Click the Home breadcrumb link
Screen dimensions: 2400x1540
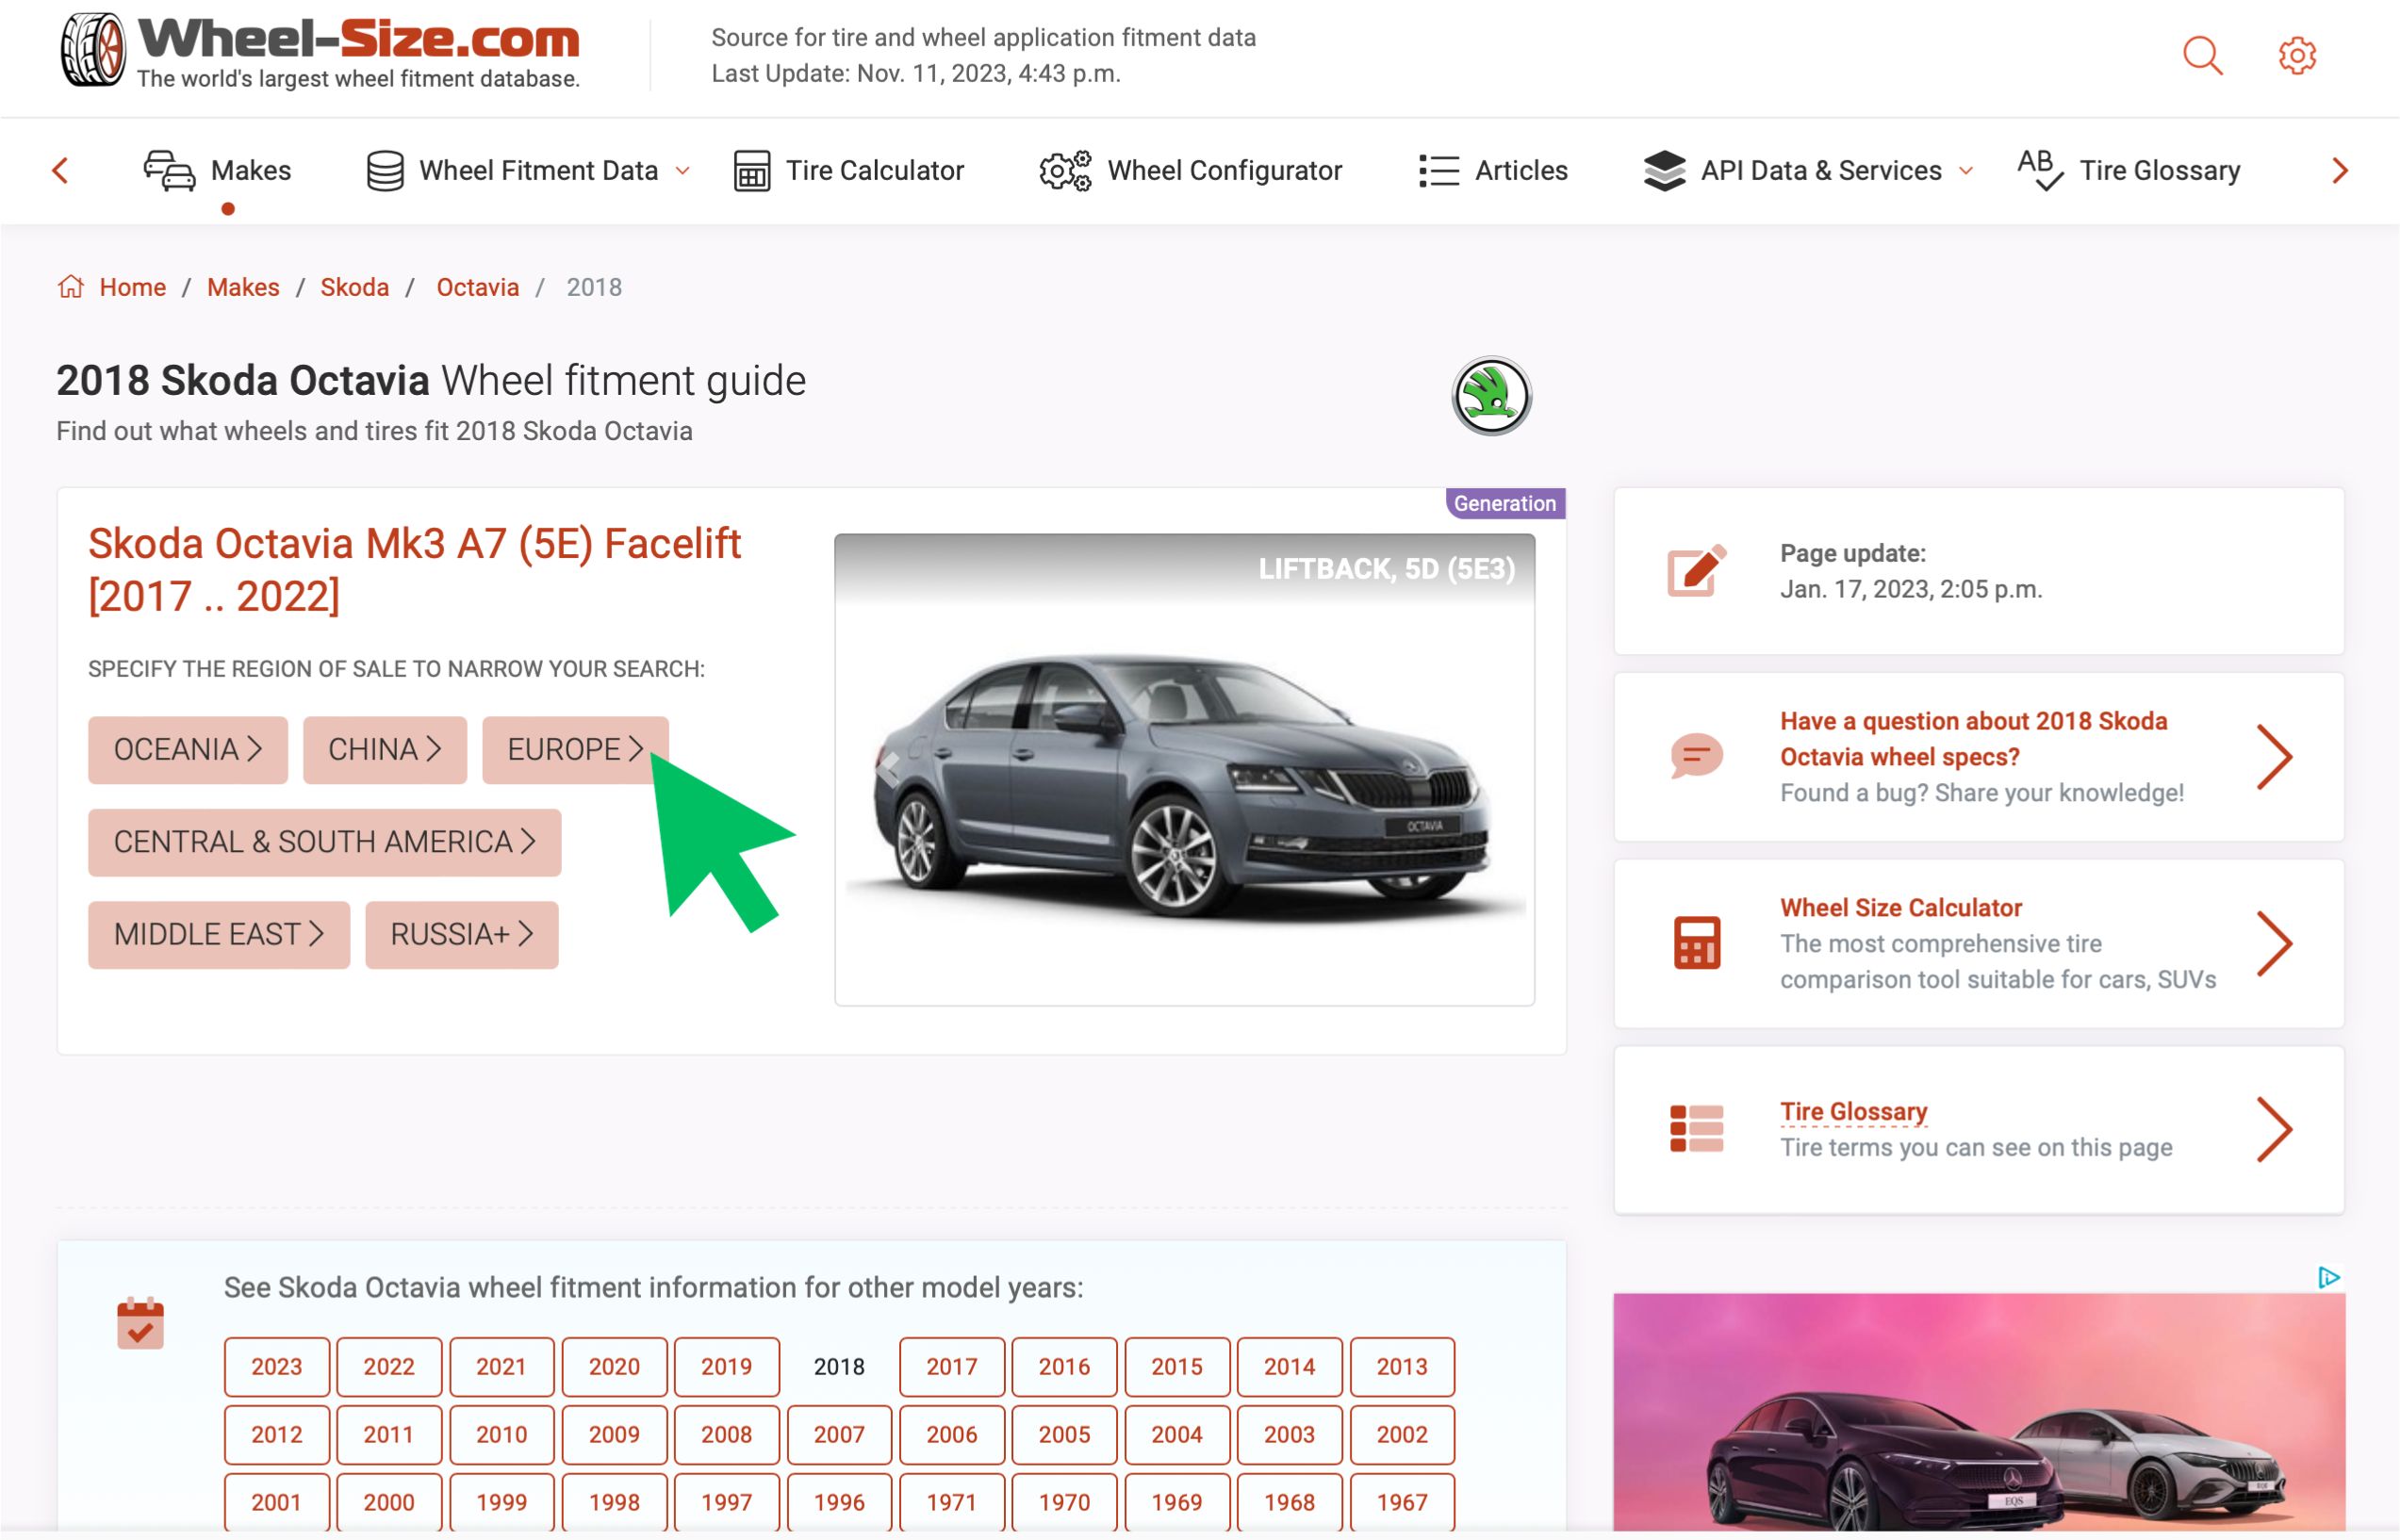132,288
